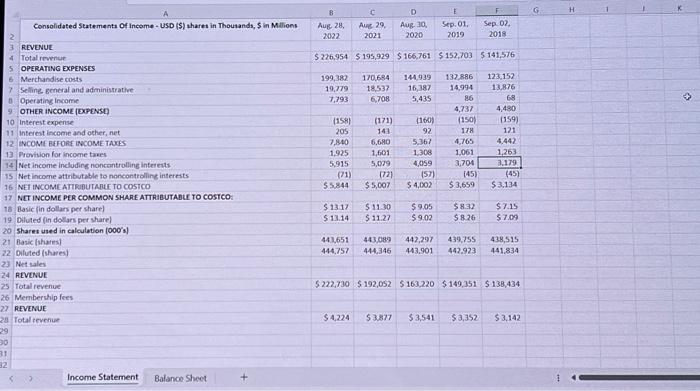The image size is (700, 391).
Task: Select operating income value 7,793
Action: pos(338,99)
